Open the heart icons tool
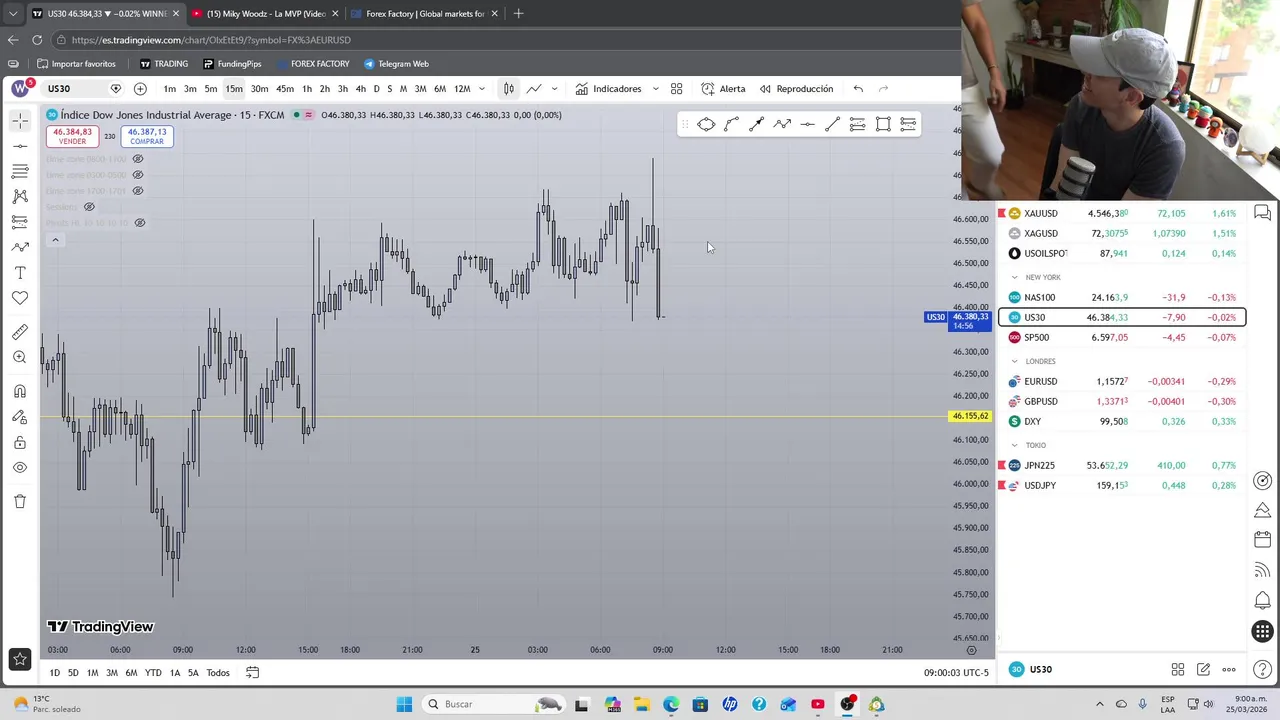Viewport: 1280px width, 720px height. point(20,298)
